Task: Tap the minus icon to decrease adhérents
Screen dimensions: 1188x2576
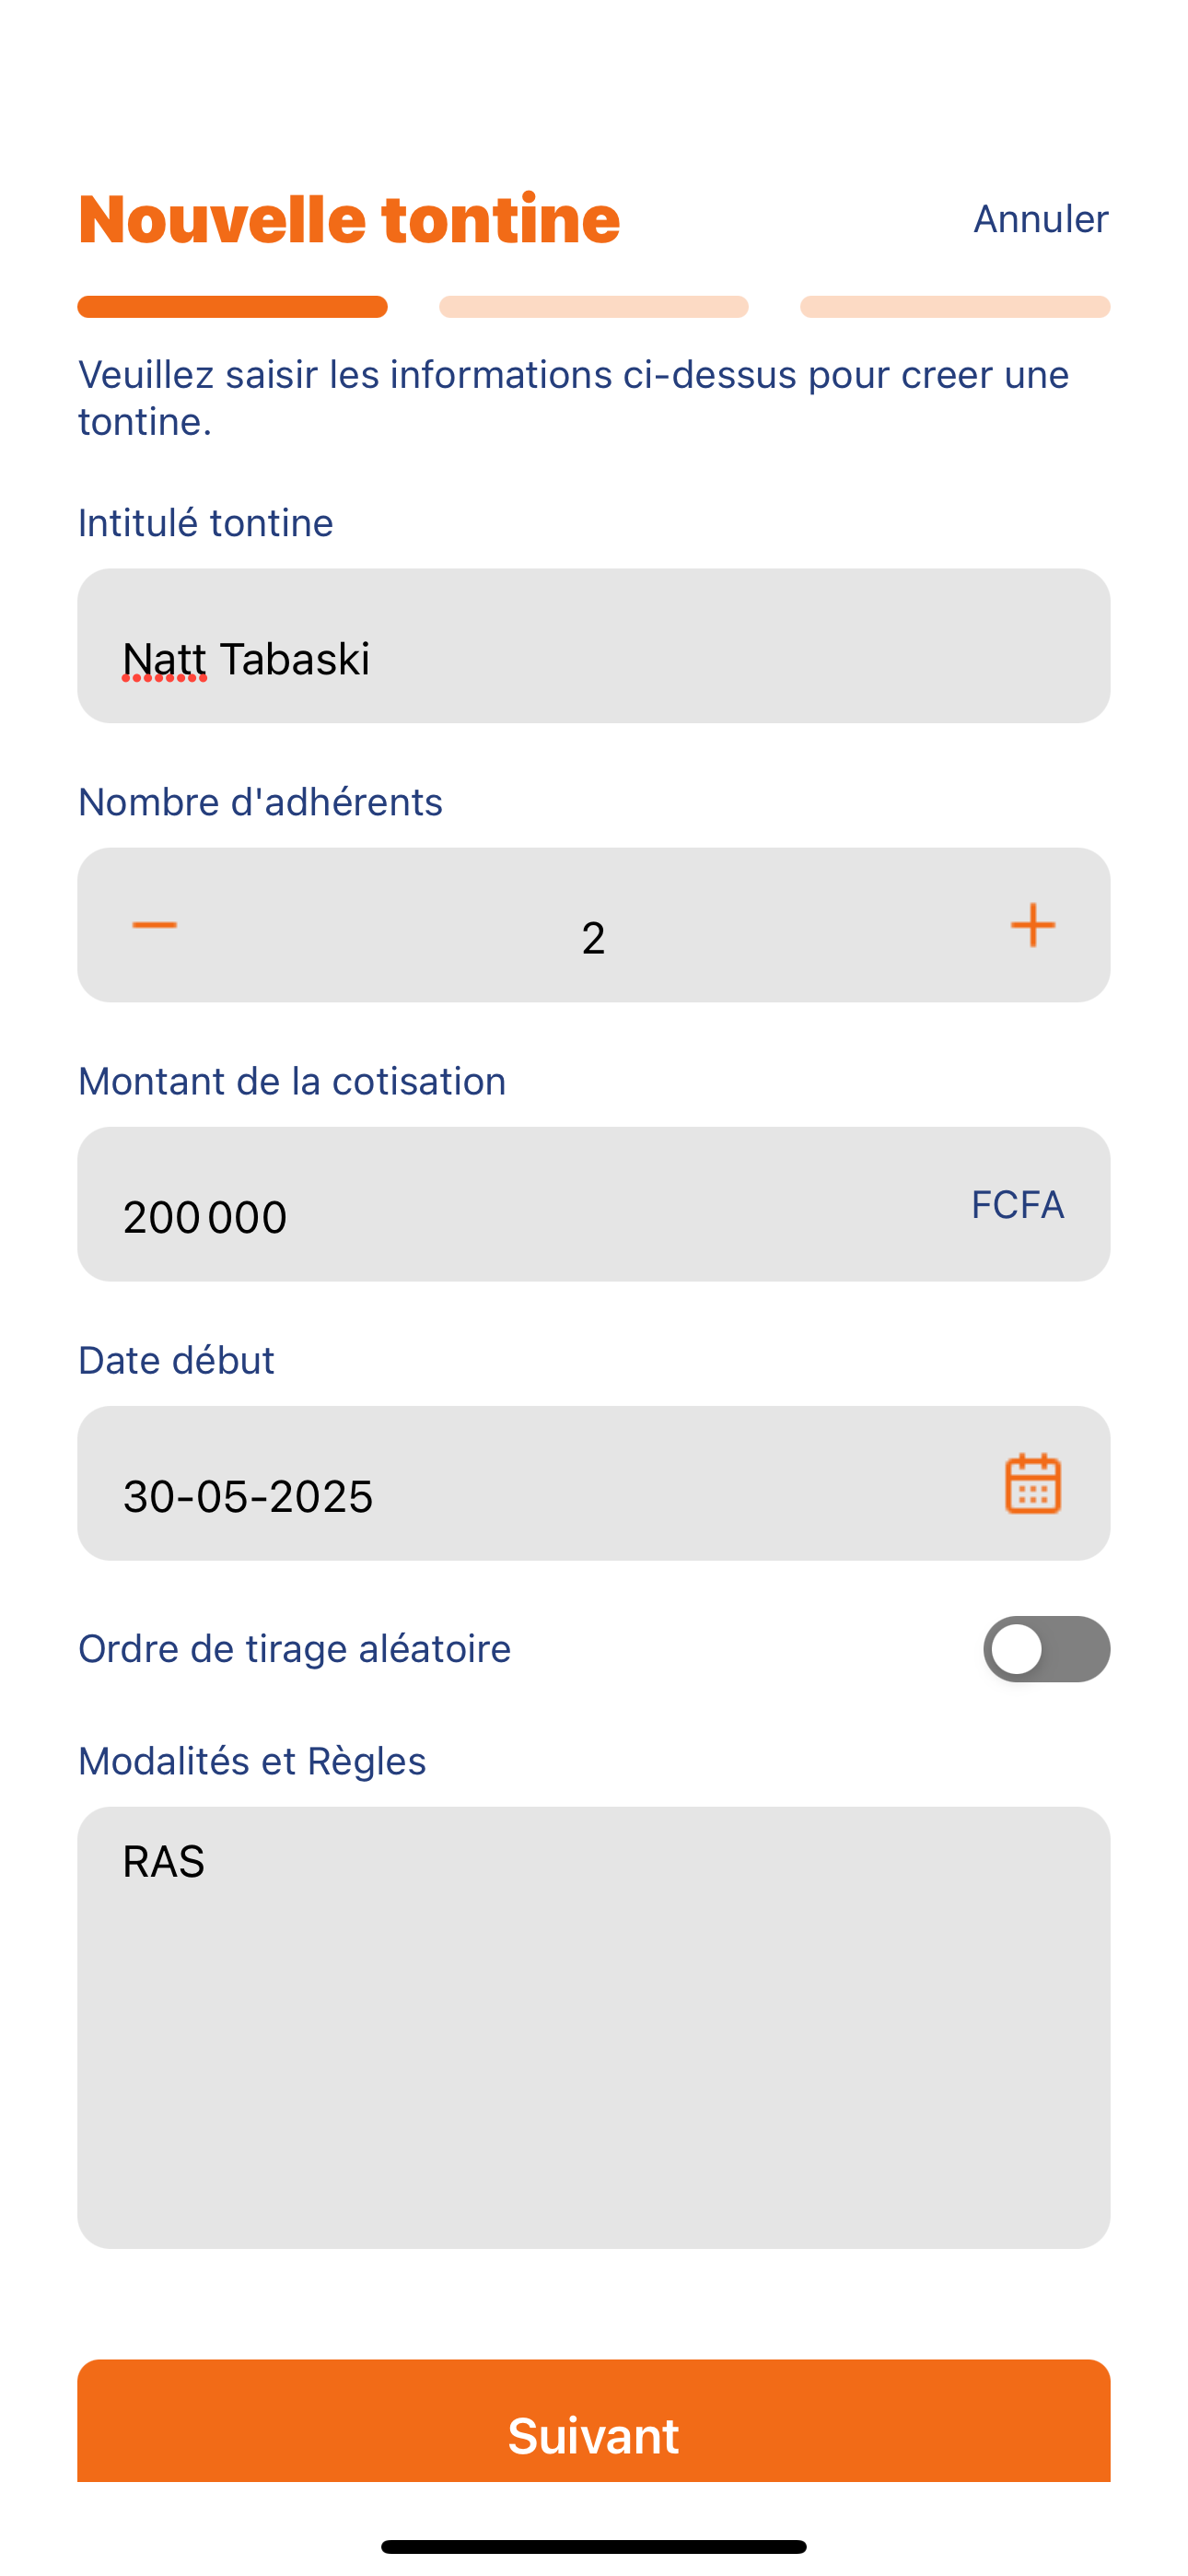Action: coord(154,925)
